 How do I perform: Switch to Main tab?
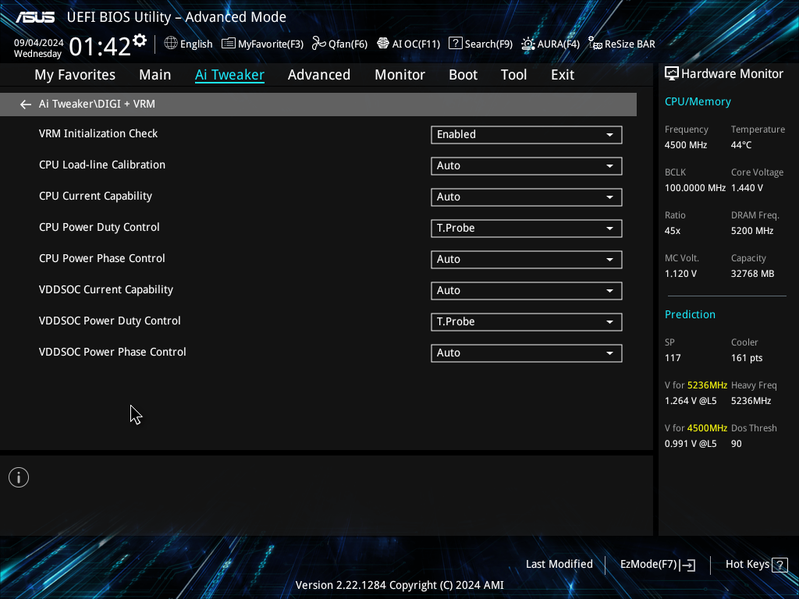coord(155,75)
